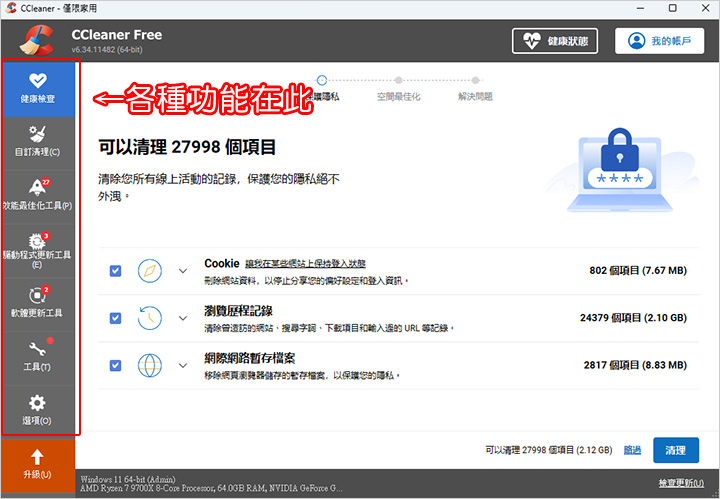Click the 瀏覽歷程記錄 title text
Viewport: 720px width, 499px height.
coord(238,311)
